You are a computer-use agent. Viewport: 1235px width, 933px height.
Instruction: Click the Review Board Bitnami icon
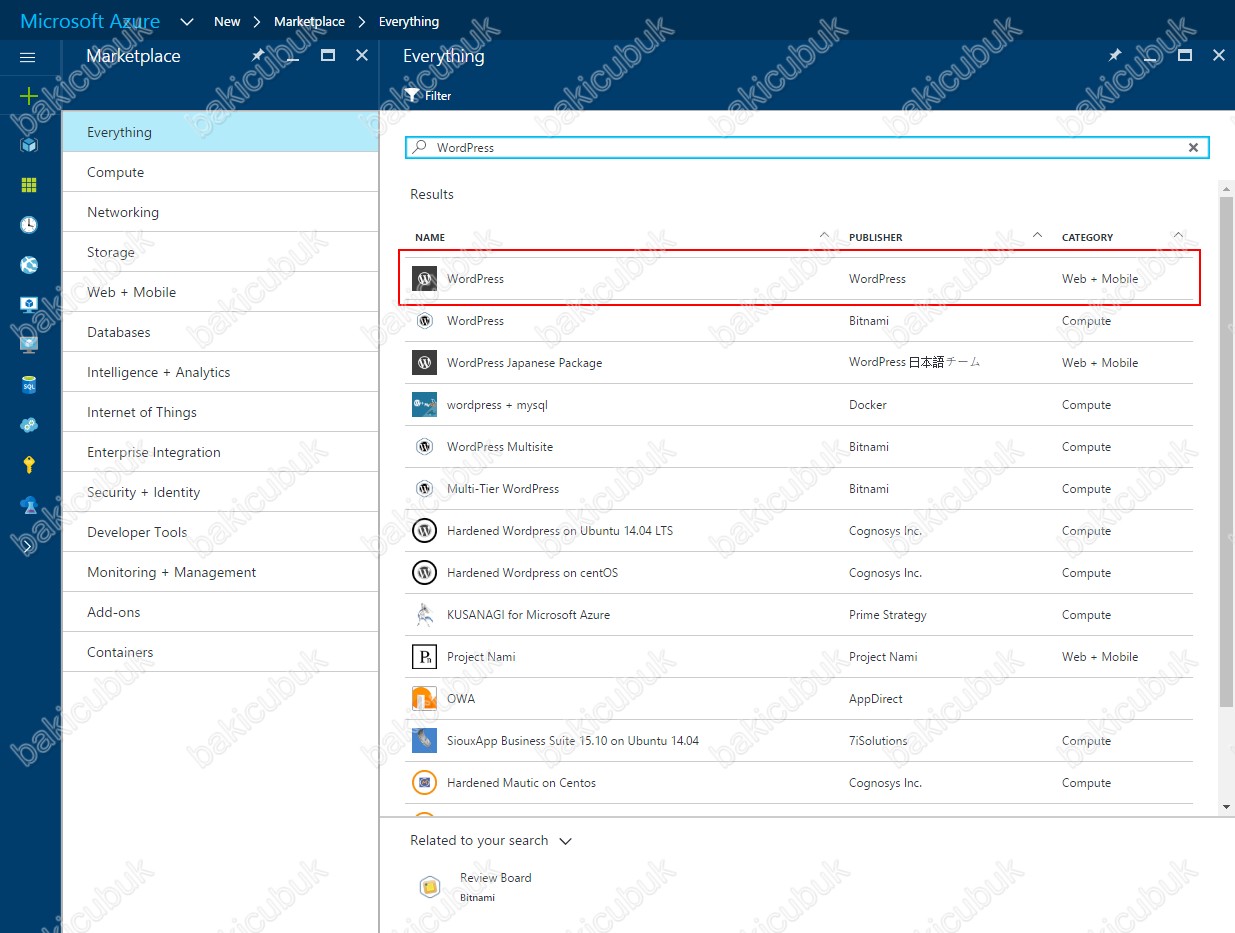(430, 887)
